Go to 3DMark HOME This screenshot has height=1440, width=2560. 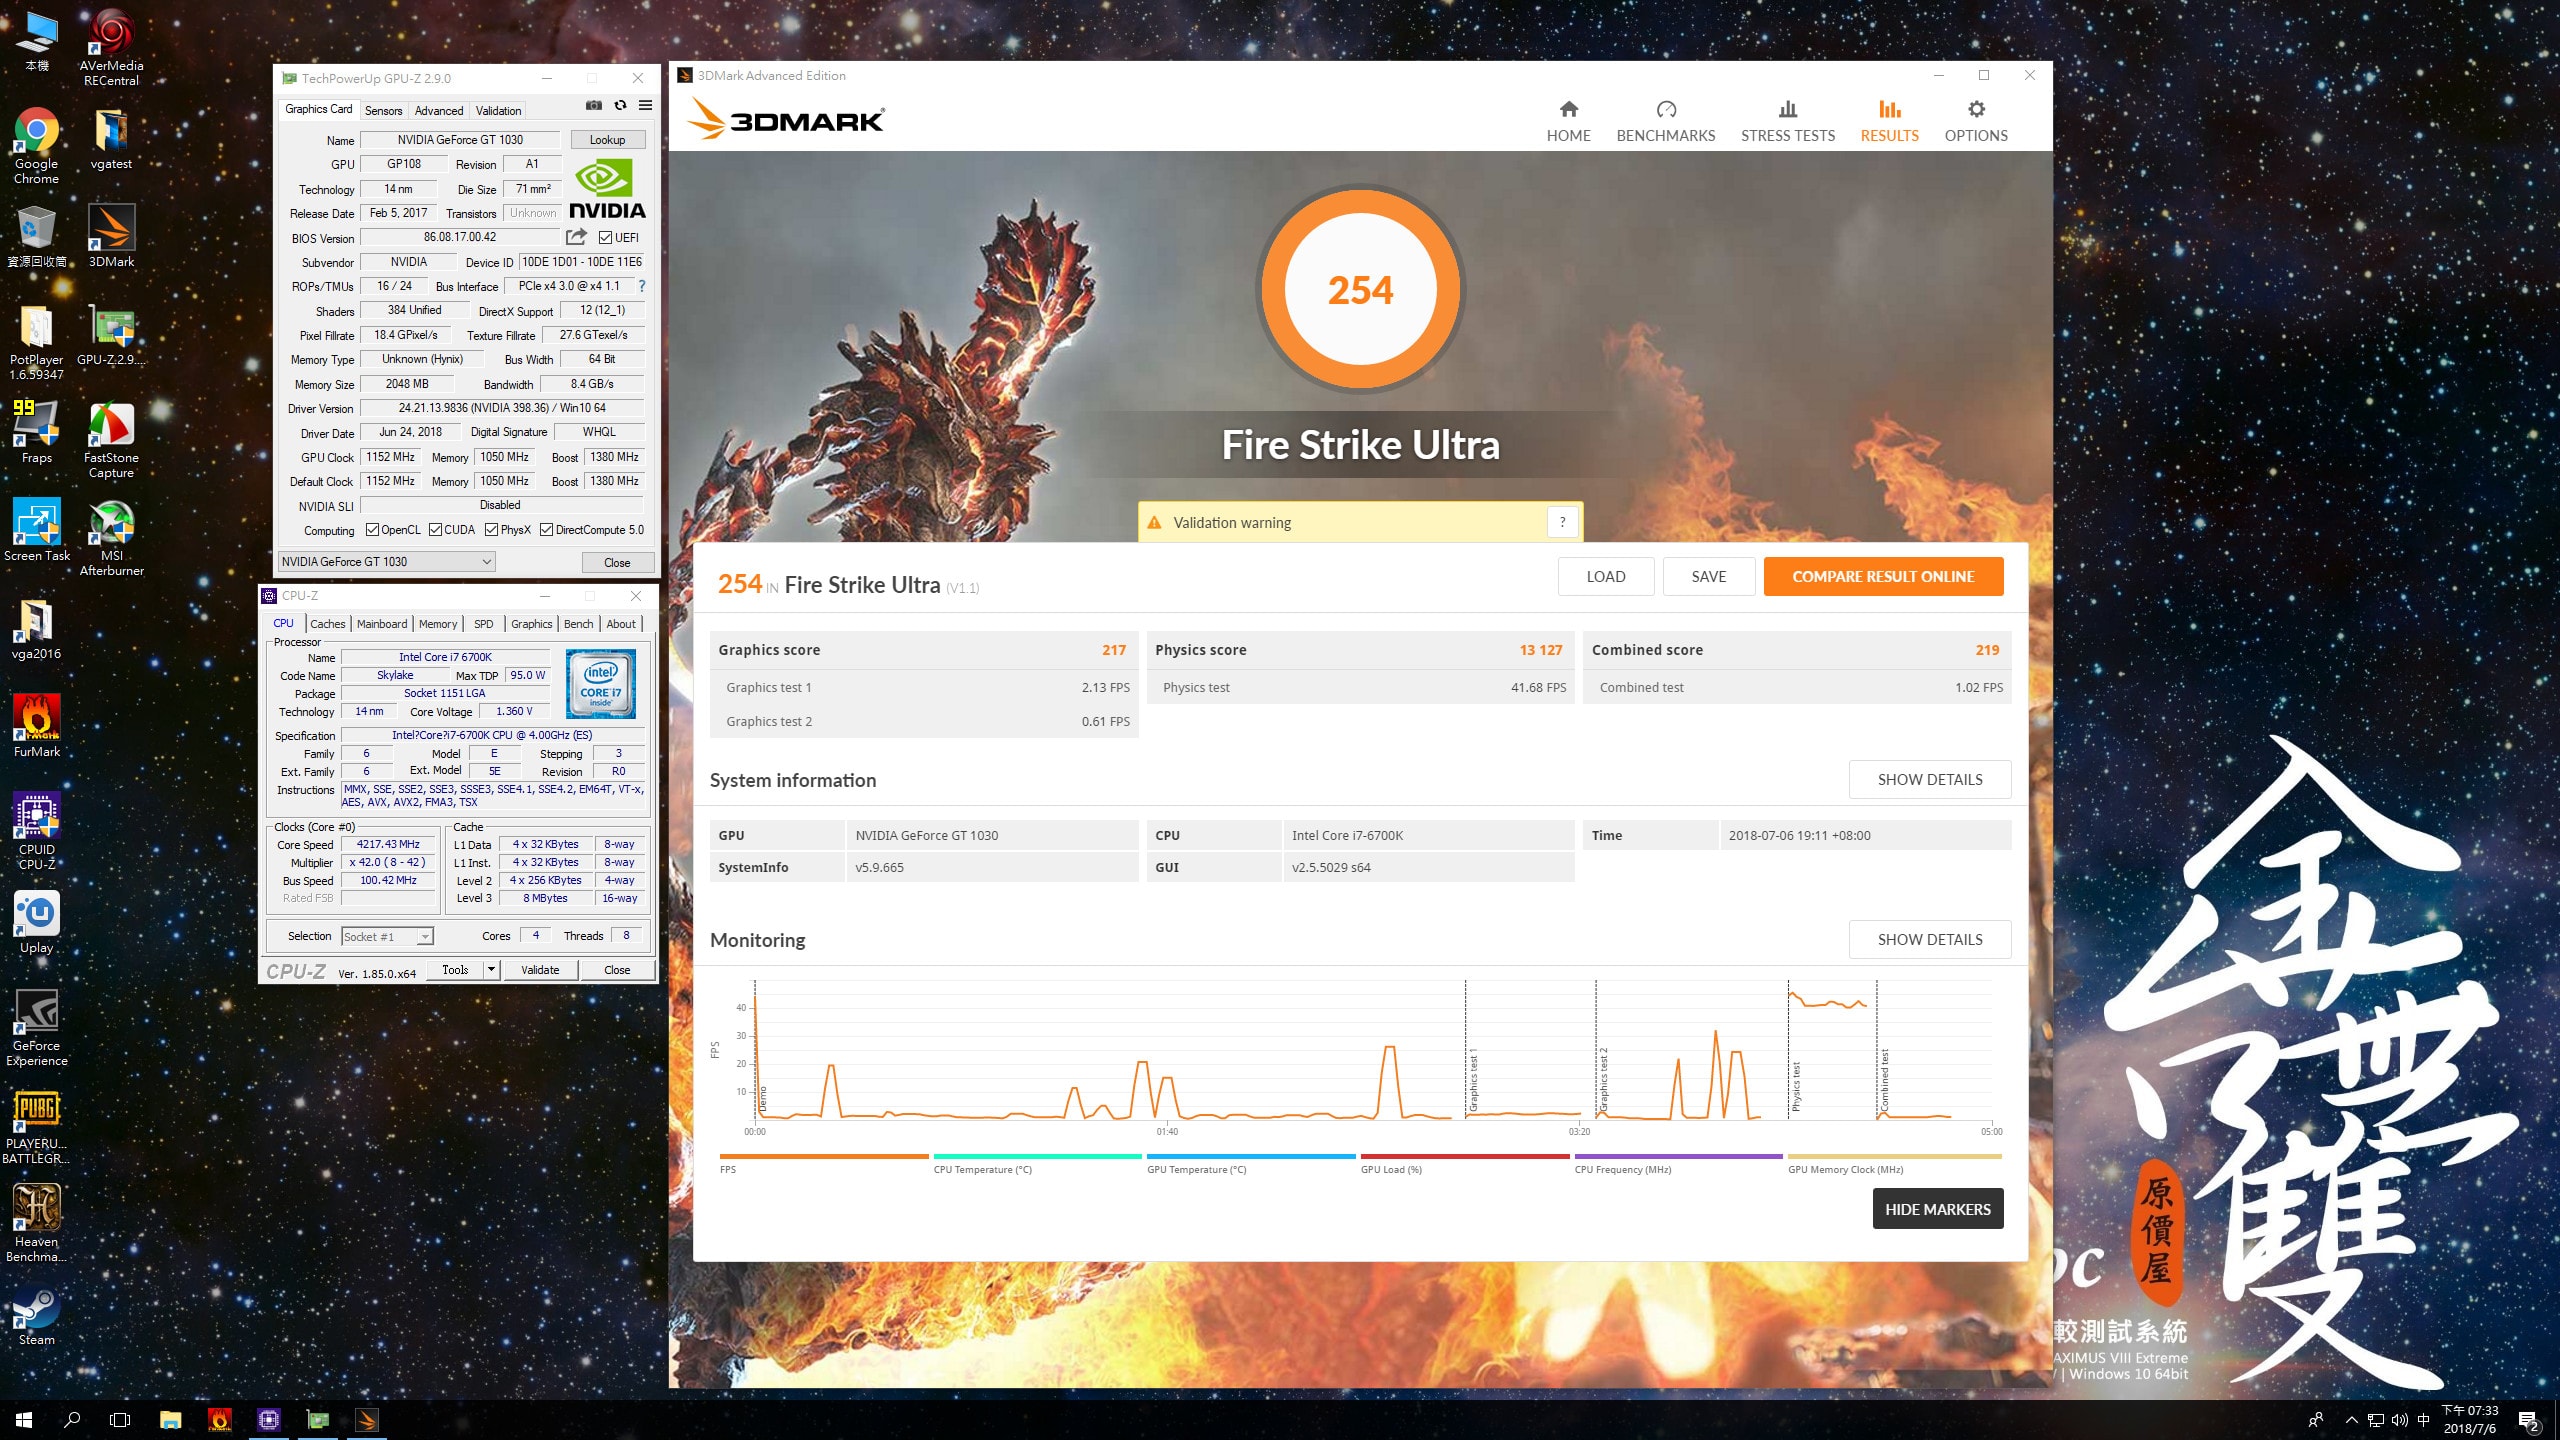(x=1568, y=122)
